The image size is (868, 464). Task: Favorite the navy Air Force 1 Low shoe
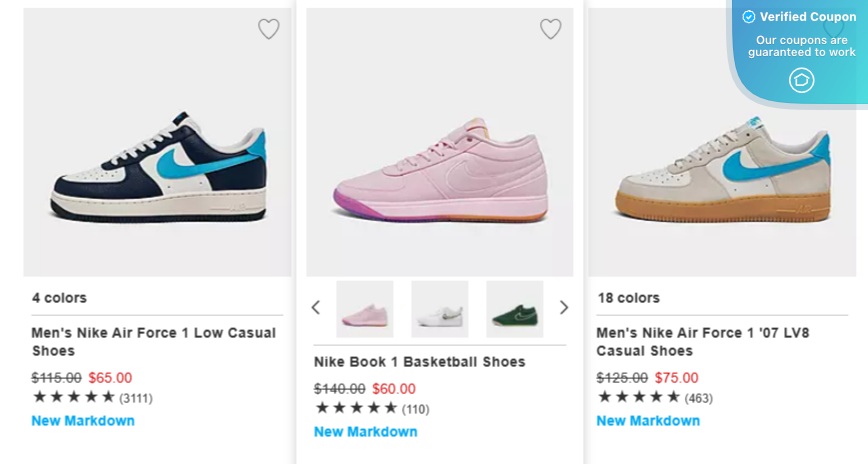[x=269, y=29]
